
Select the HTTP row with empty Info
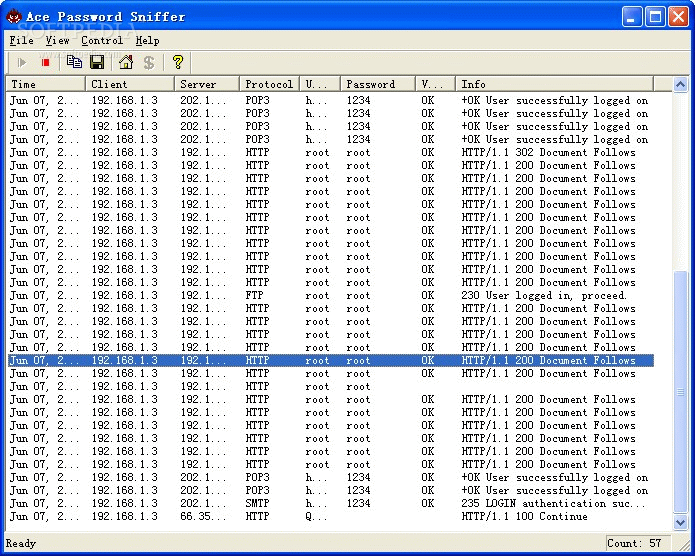click(330, 387)
